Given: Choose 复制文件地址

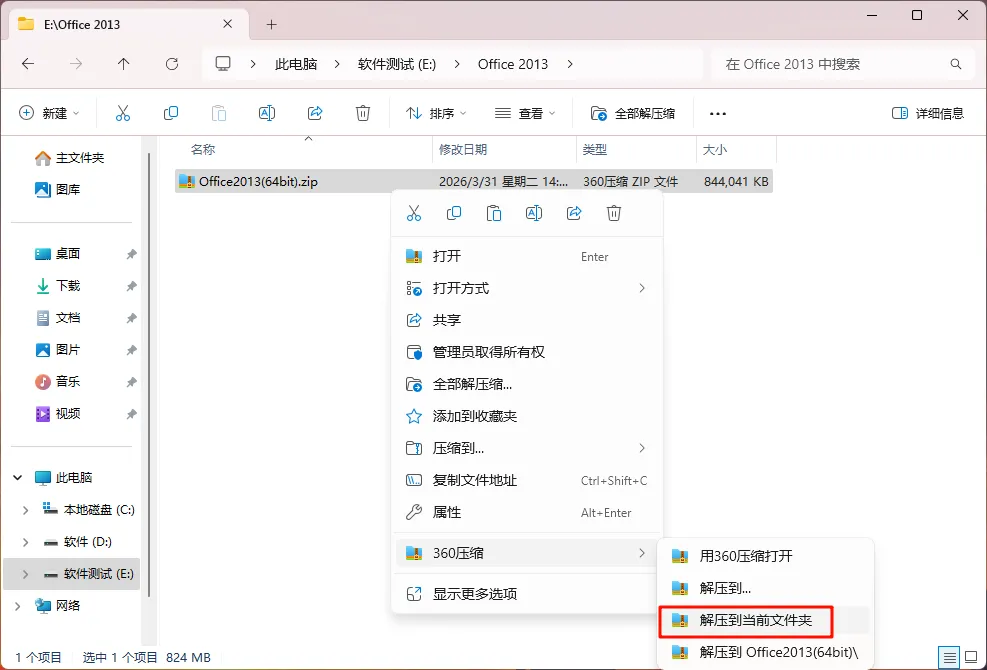Looking at the screenshot, I should (x=527, y=480).
